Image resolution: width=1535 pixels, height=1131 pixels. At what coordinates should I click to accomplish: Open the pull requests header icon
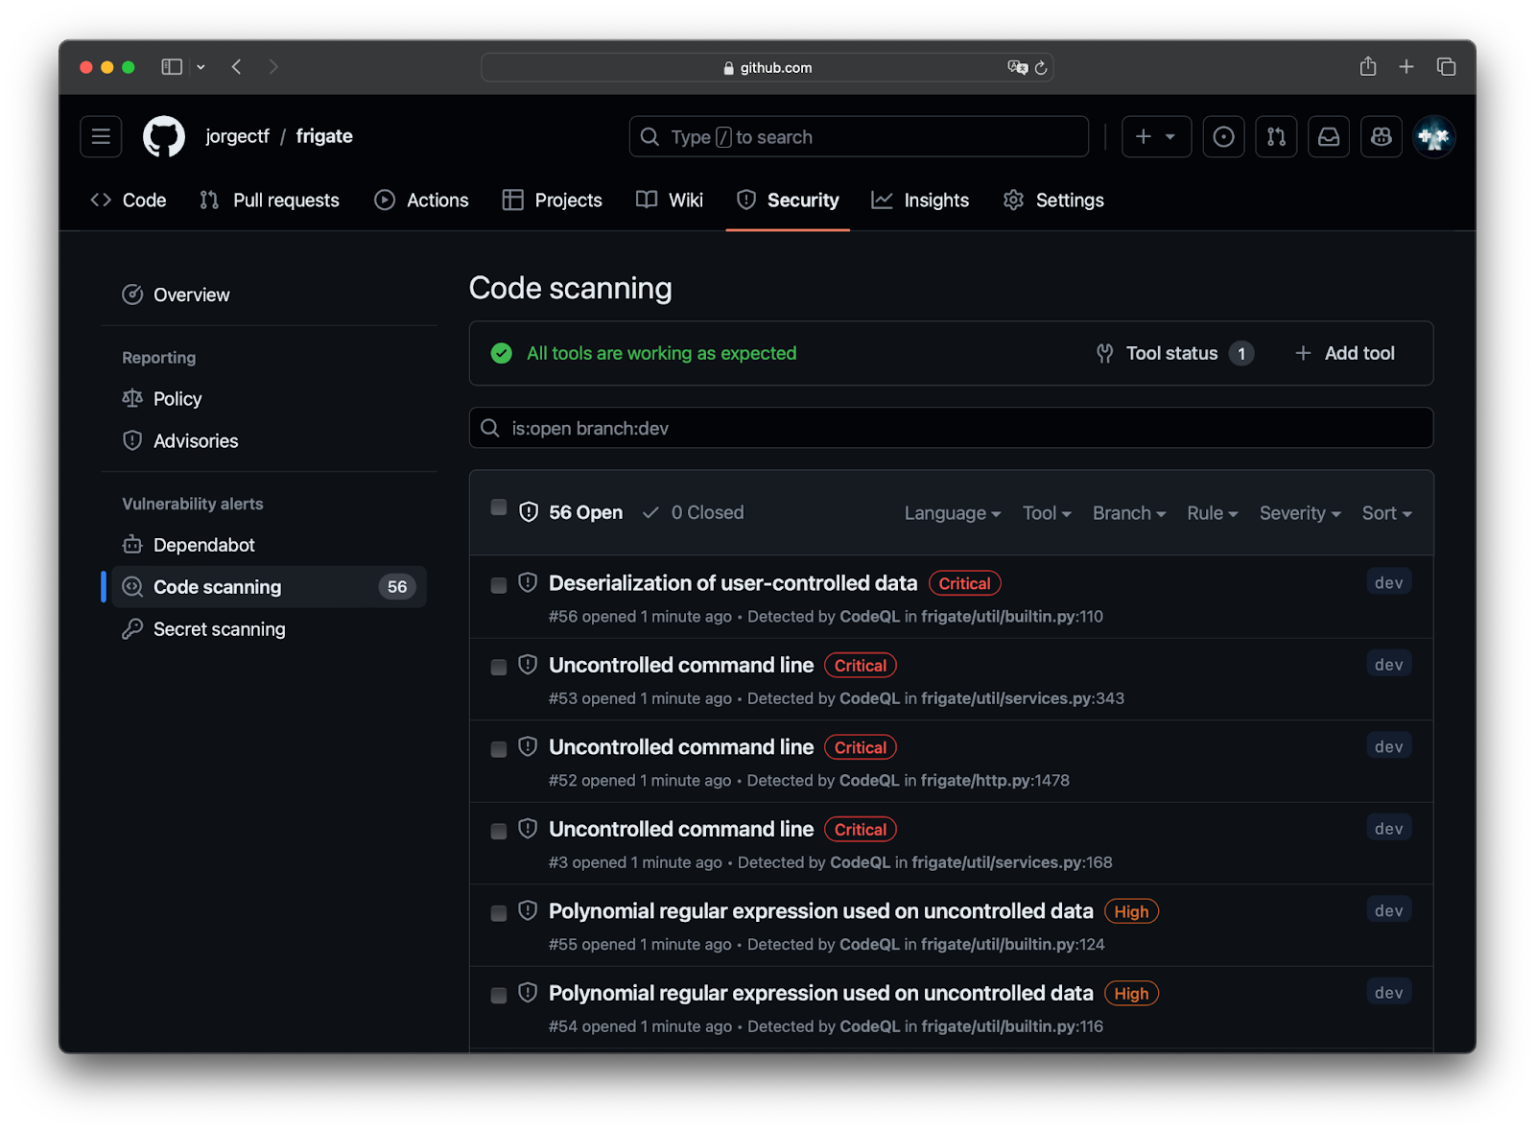click(x=1276, y=137)
